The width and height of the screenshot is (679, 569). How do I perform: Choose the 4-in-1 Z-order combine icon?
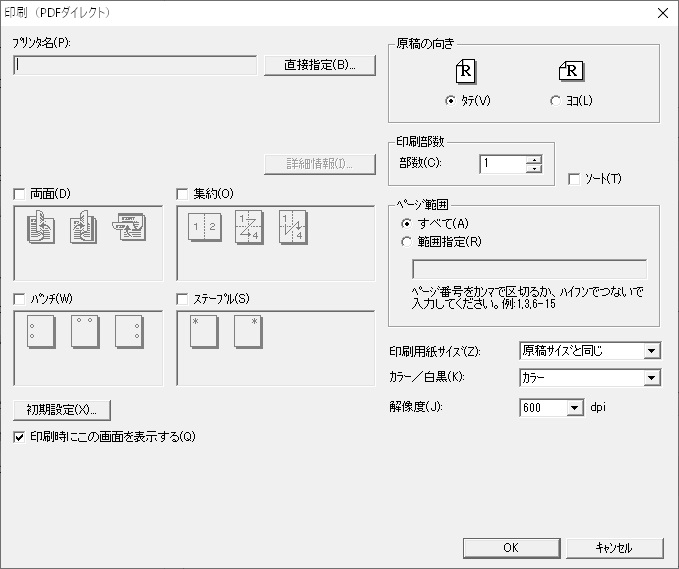coord(247,228)
